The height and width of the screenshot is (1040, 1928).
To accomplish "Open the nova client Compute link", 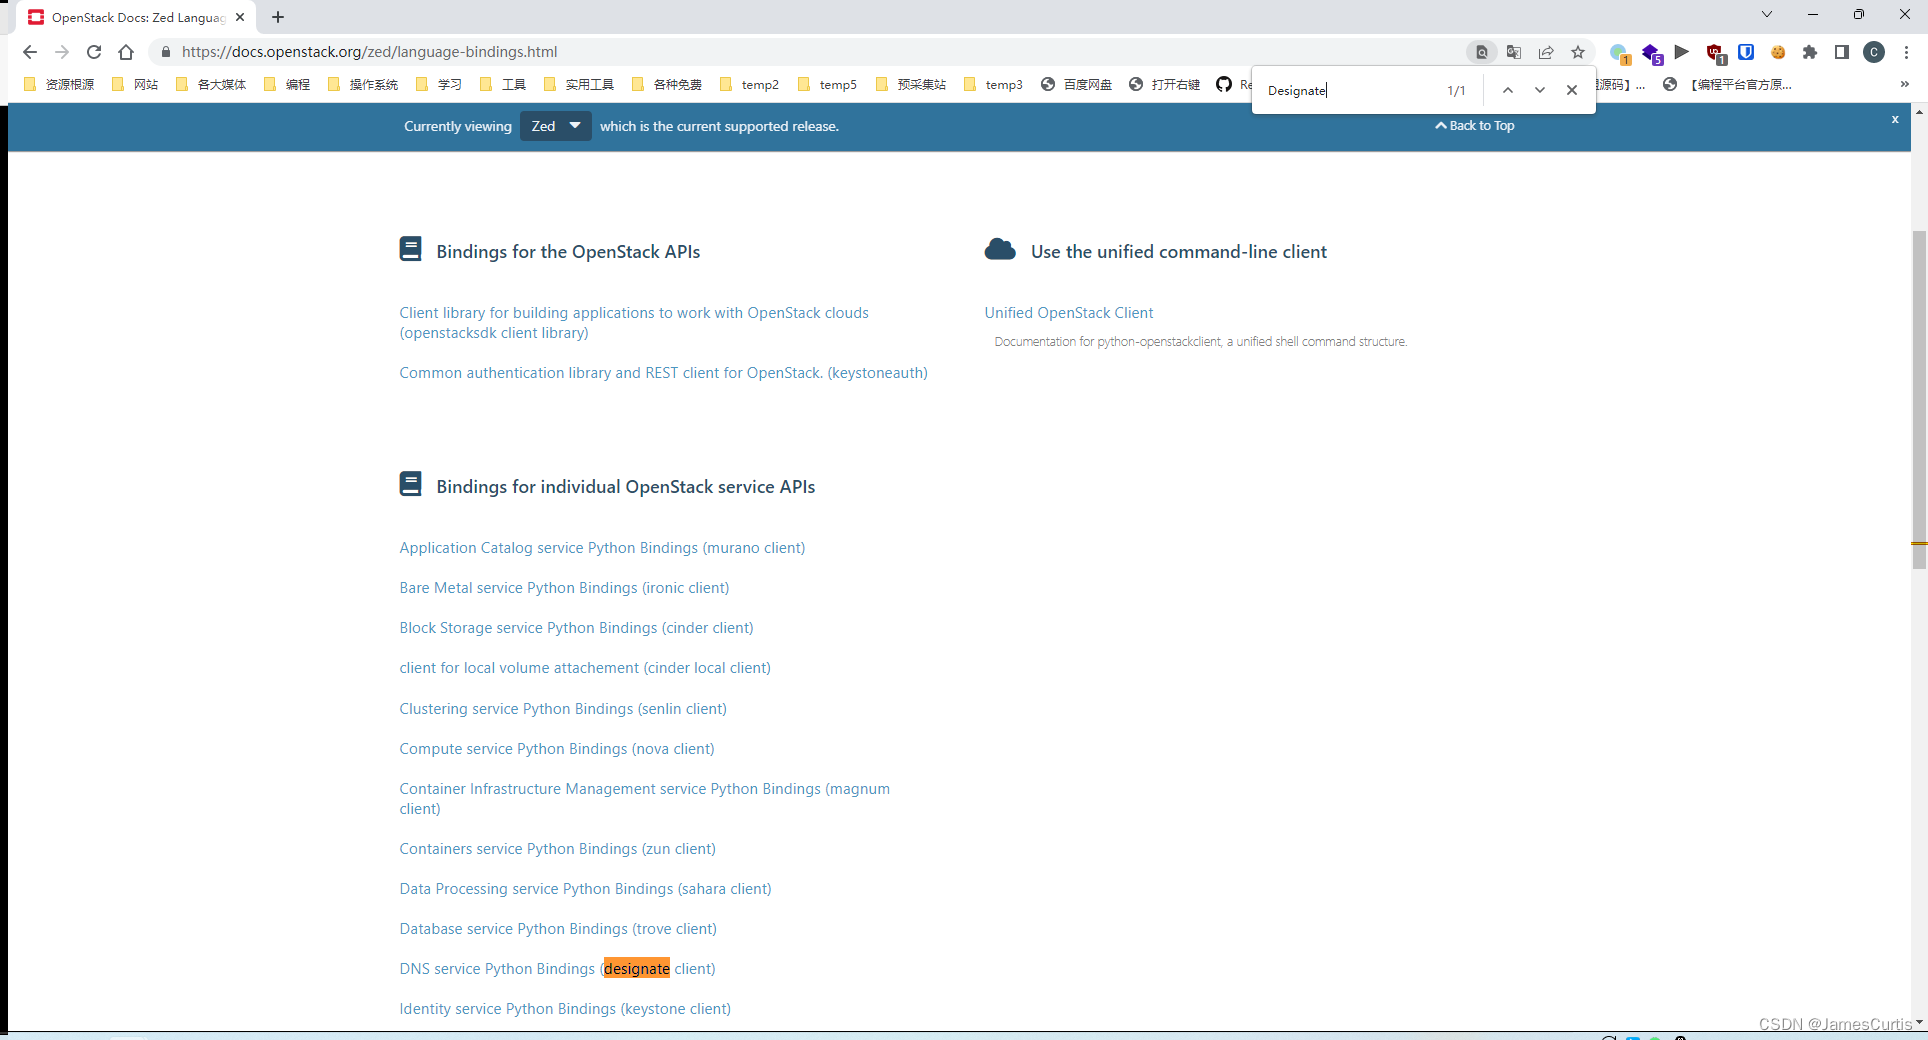I will click(557, 748).
